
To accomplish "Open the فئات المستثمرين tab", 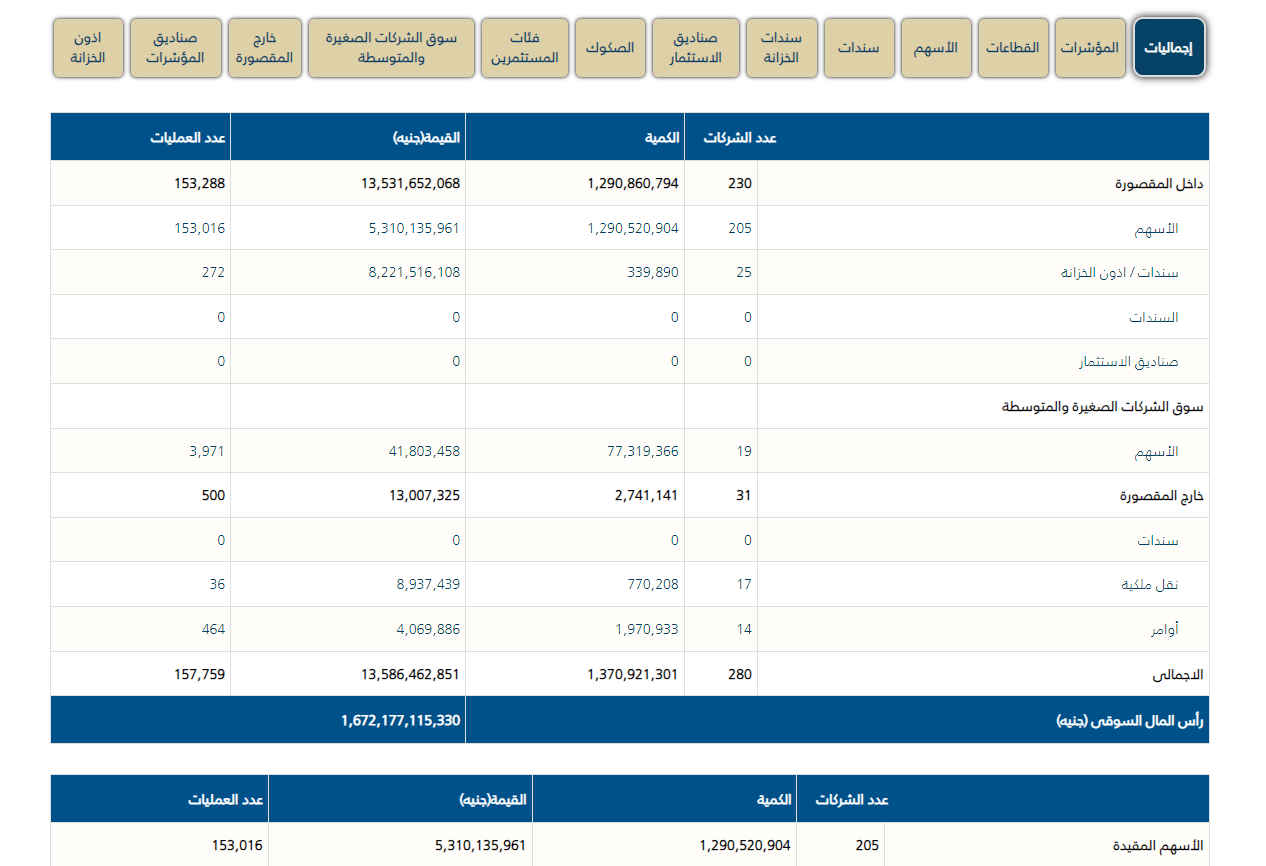I will point(525,47).
